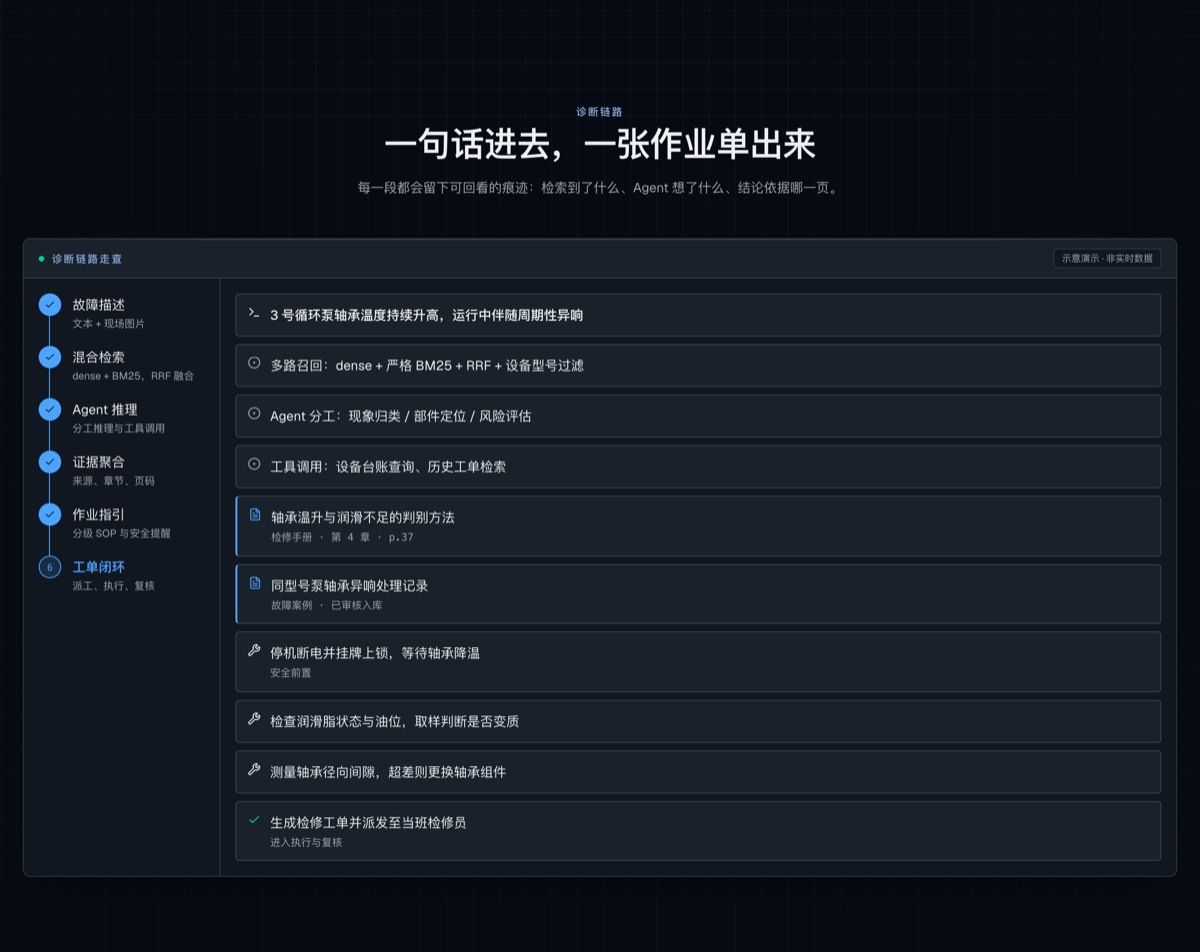Image resolution: width=1200 pixels, height=952 pixels.
Task: Click the 进入执行与复核 caption
Action: (306, 842)
